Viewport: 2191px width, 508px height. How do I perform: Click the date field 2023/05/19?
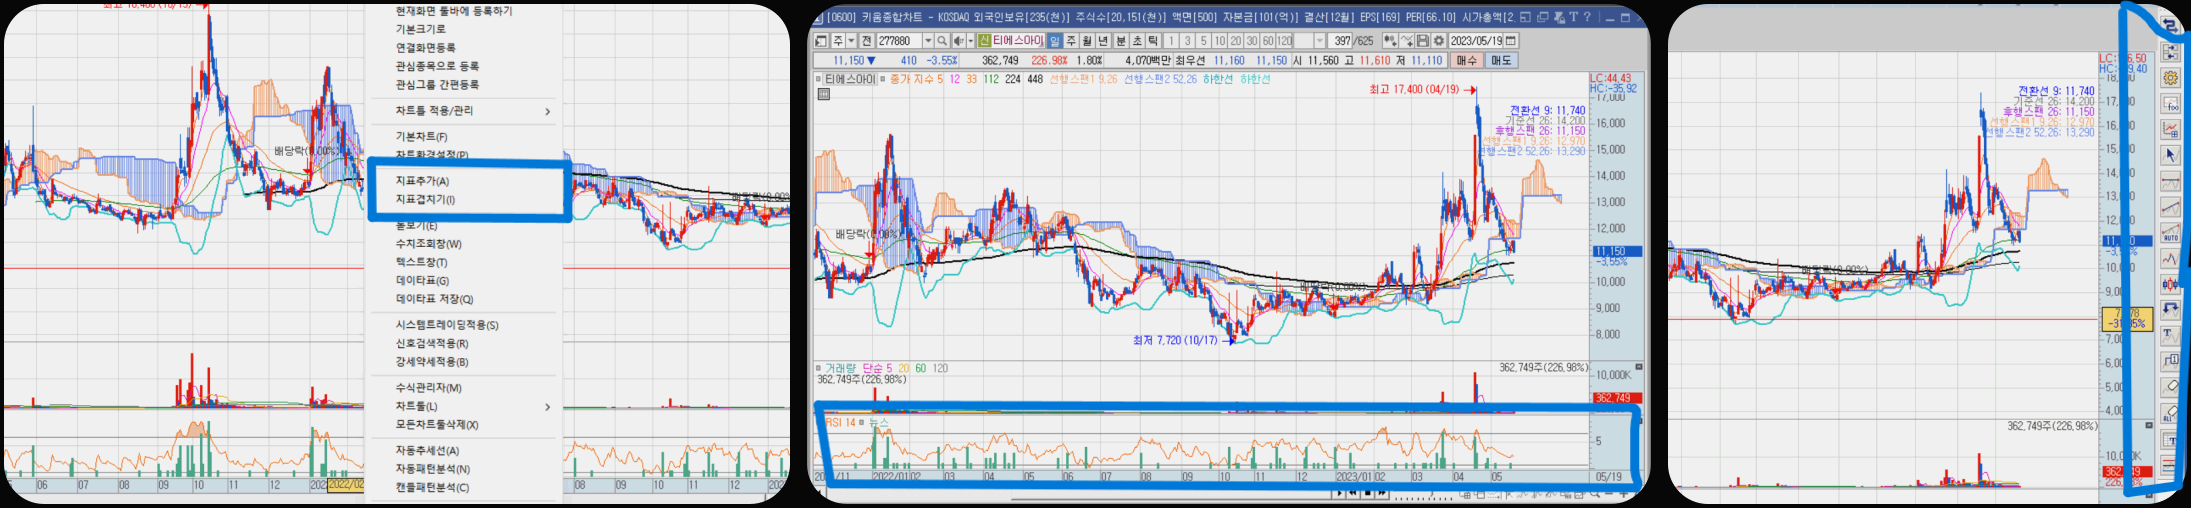point(1475,41)
